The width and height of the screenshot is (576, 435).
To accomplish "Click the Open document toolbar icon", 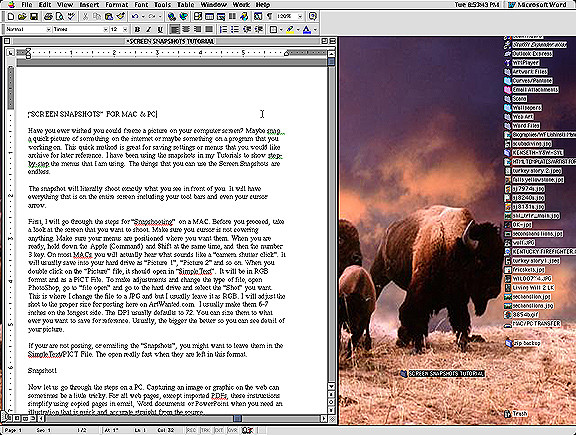I will pos(22,17).
